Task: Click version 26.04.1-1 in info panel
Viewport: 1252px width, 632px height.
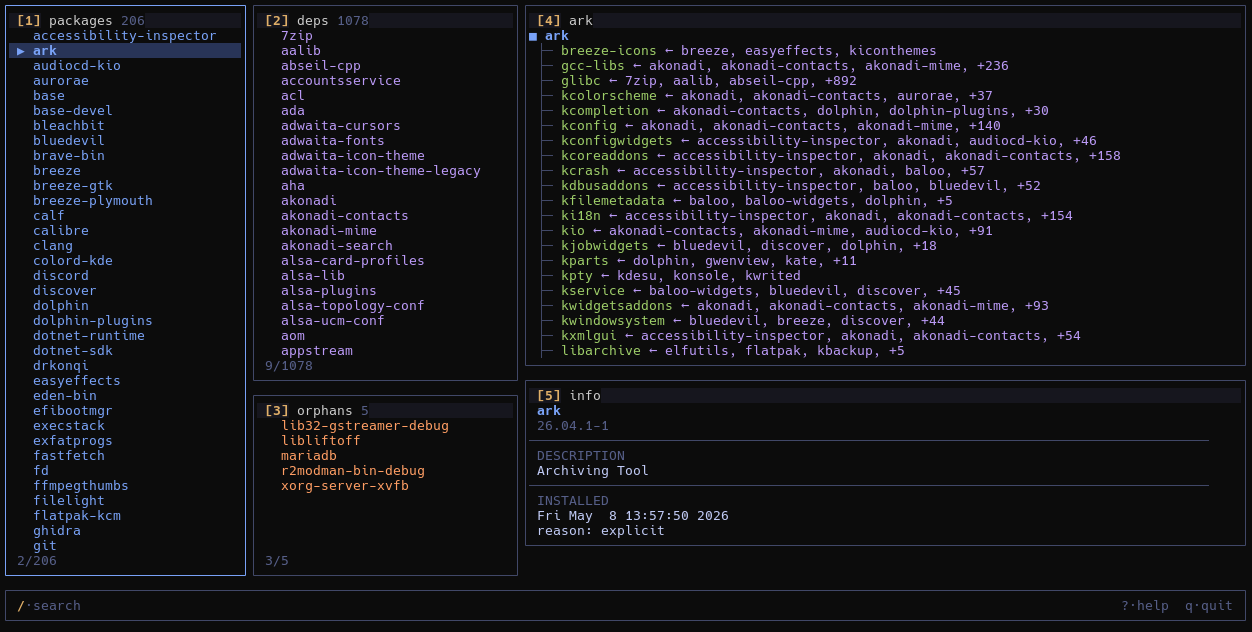Action: click(x=573, y=426)
